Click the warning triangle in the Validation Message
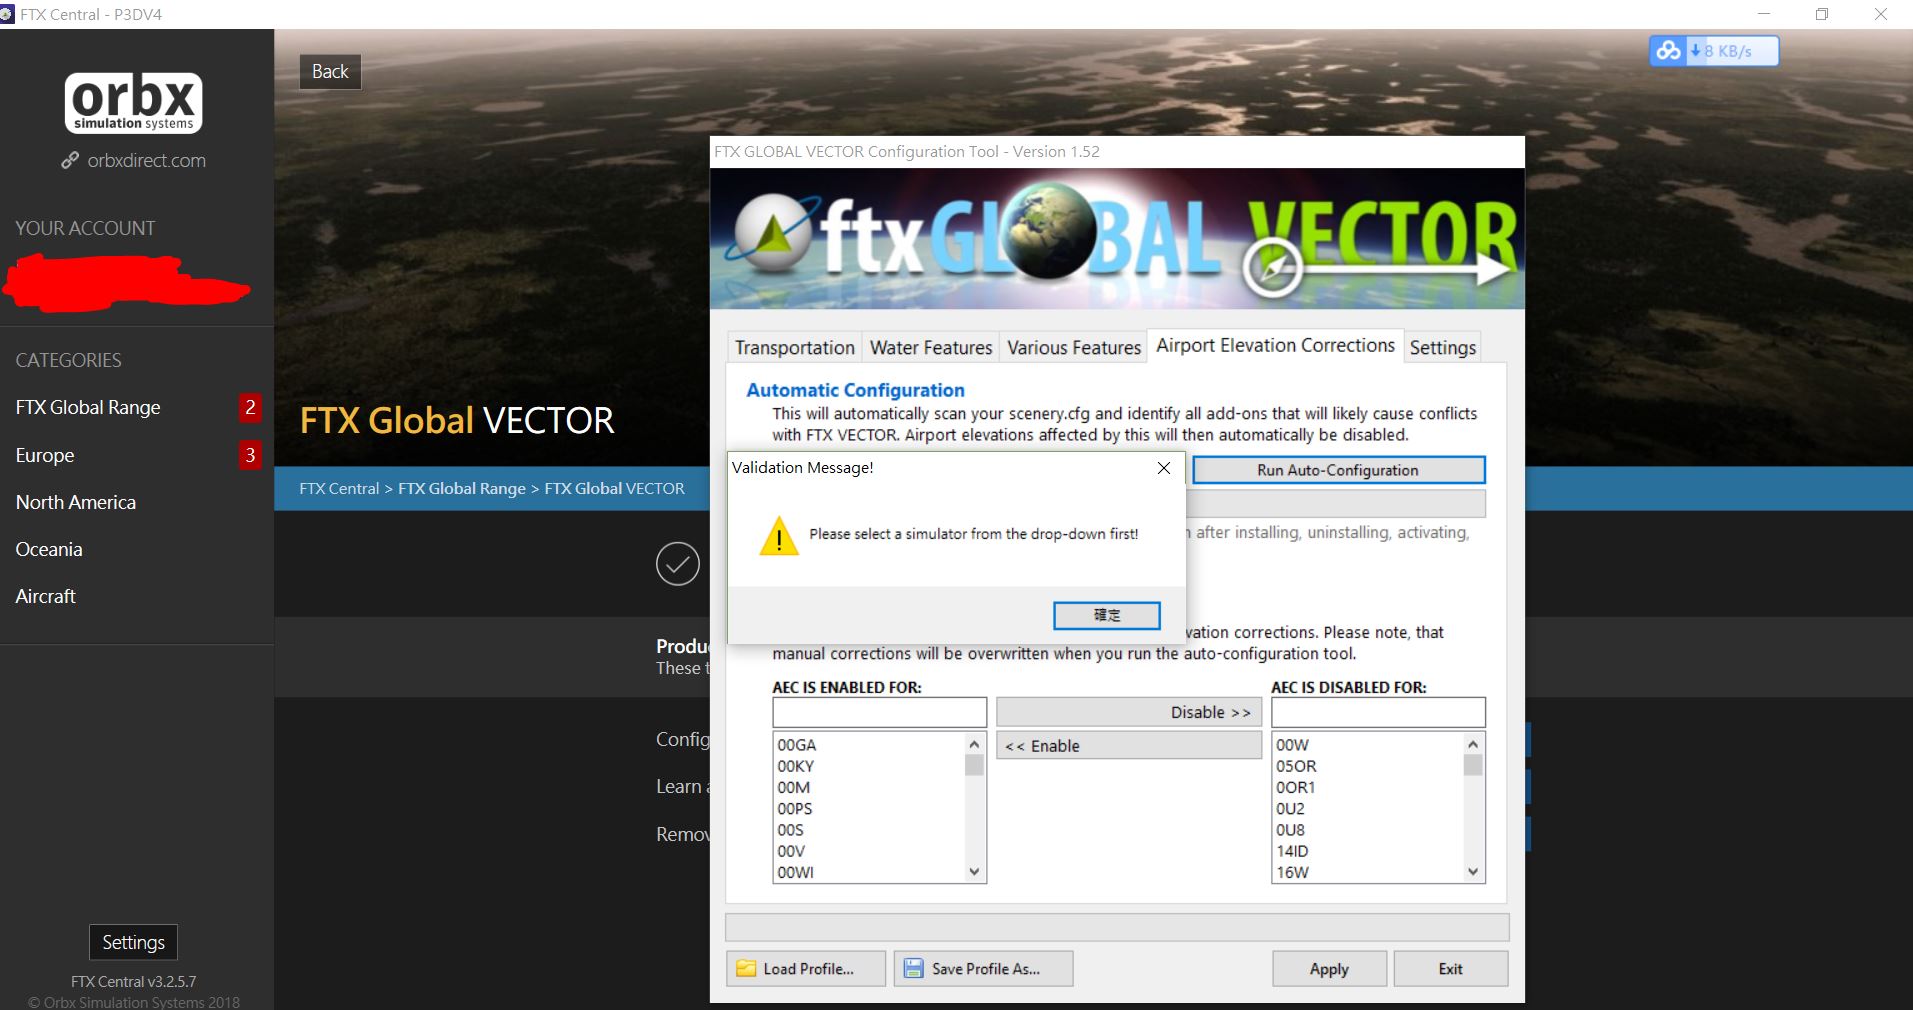 click(x=779, y=537)
